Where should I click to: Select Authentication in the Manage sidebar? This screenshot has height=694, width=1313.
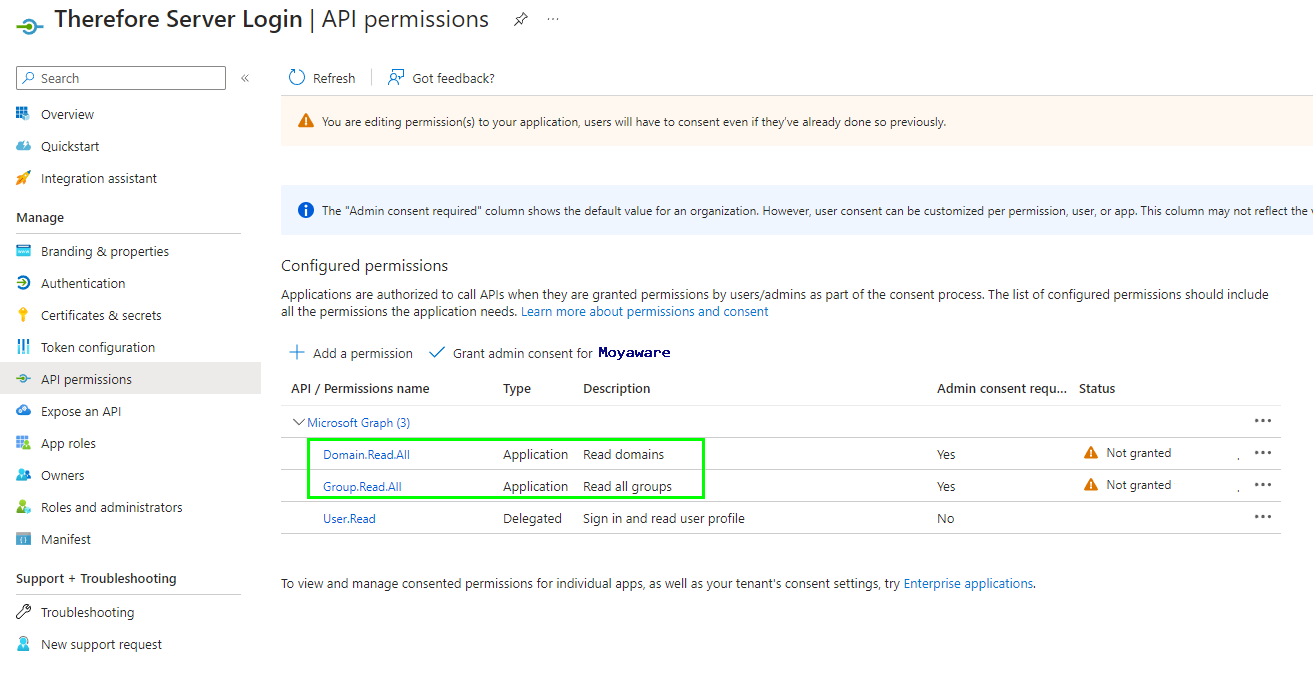pyautogui.click(x=82, y=283)
